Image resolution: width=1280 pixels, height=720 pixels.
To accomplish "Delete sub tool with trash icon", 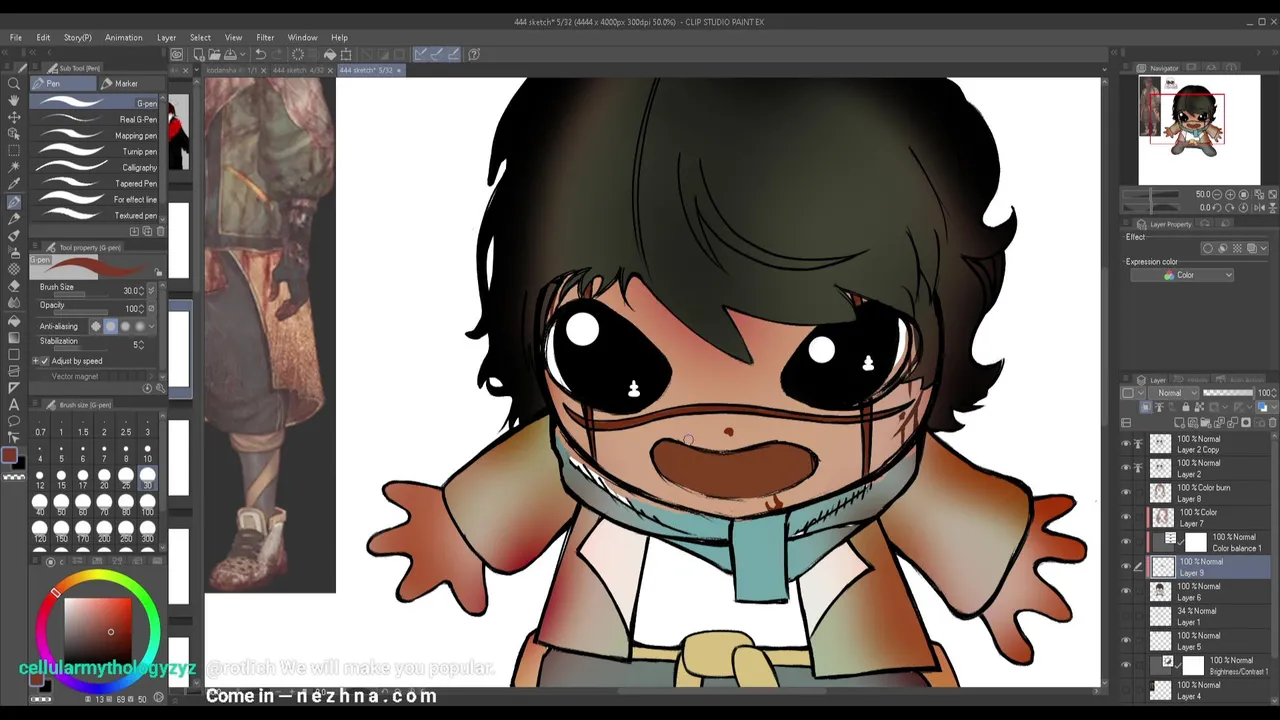I will coord(159,231).
